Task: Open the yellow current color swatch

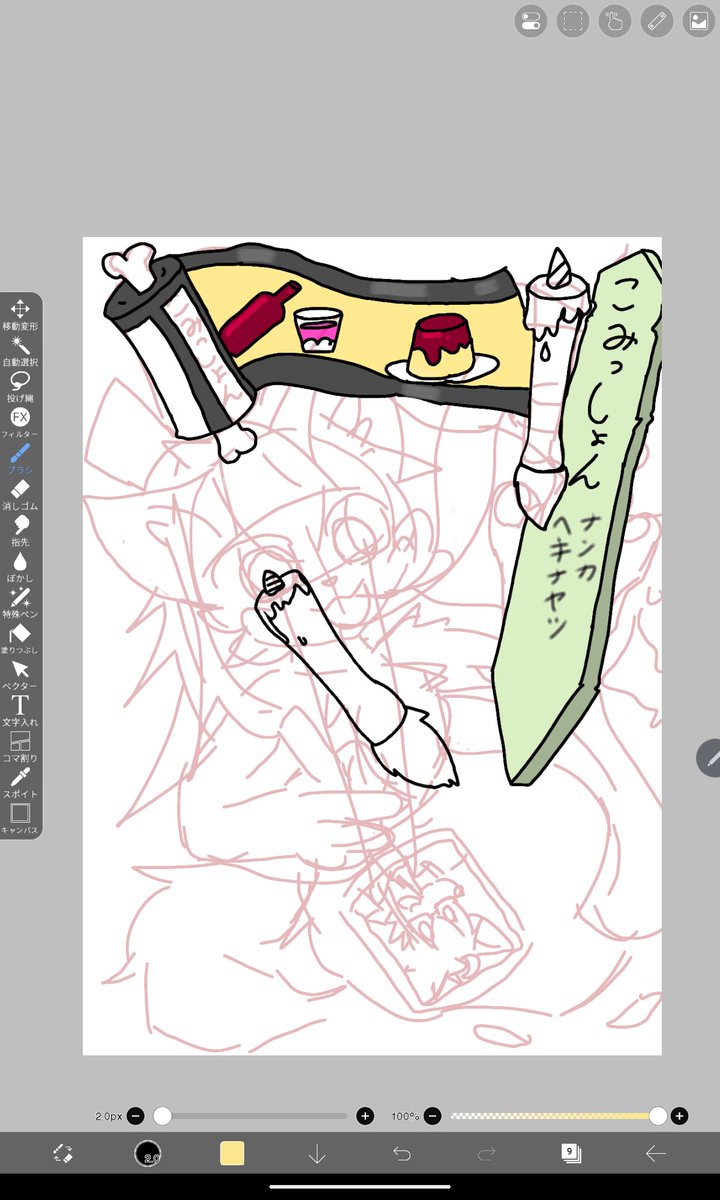Action: coord(232,1153)
